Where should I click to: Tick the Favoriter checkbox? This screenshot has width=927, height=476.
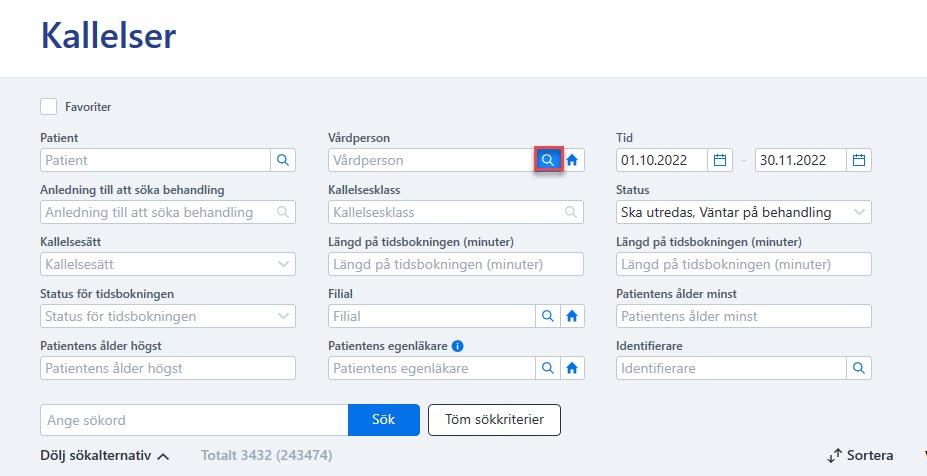(x=48, y=107)
